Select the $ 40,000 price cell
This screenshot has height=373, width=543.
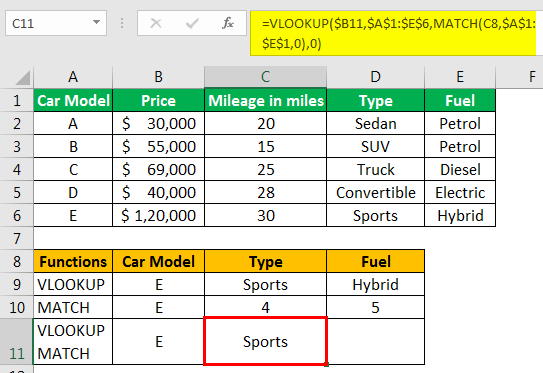coord(159,192)
